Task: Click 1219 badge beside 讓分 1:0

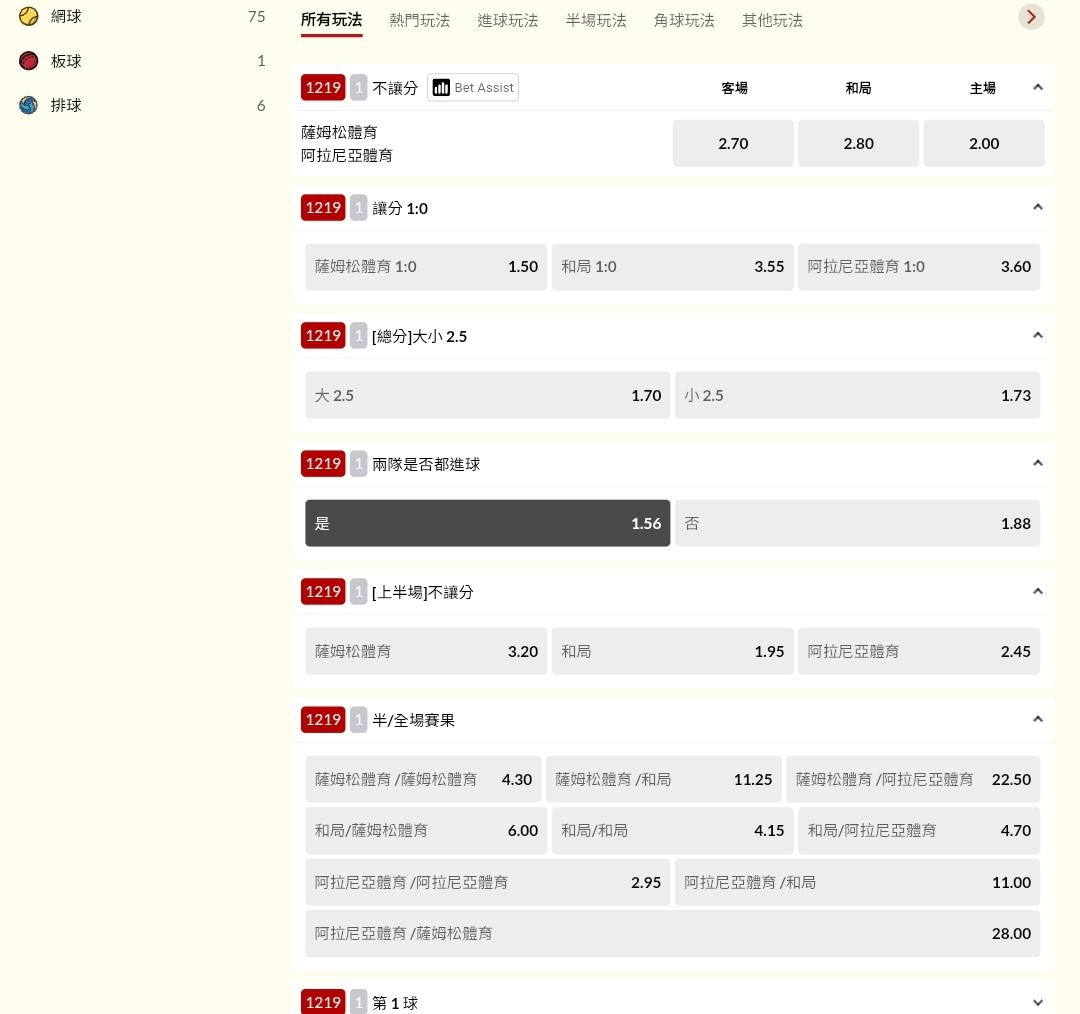Action: point(323,208)
